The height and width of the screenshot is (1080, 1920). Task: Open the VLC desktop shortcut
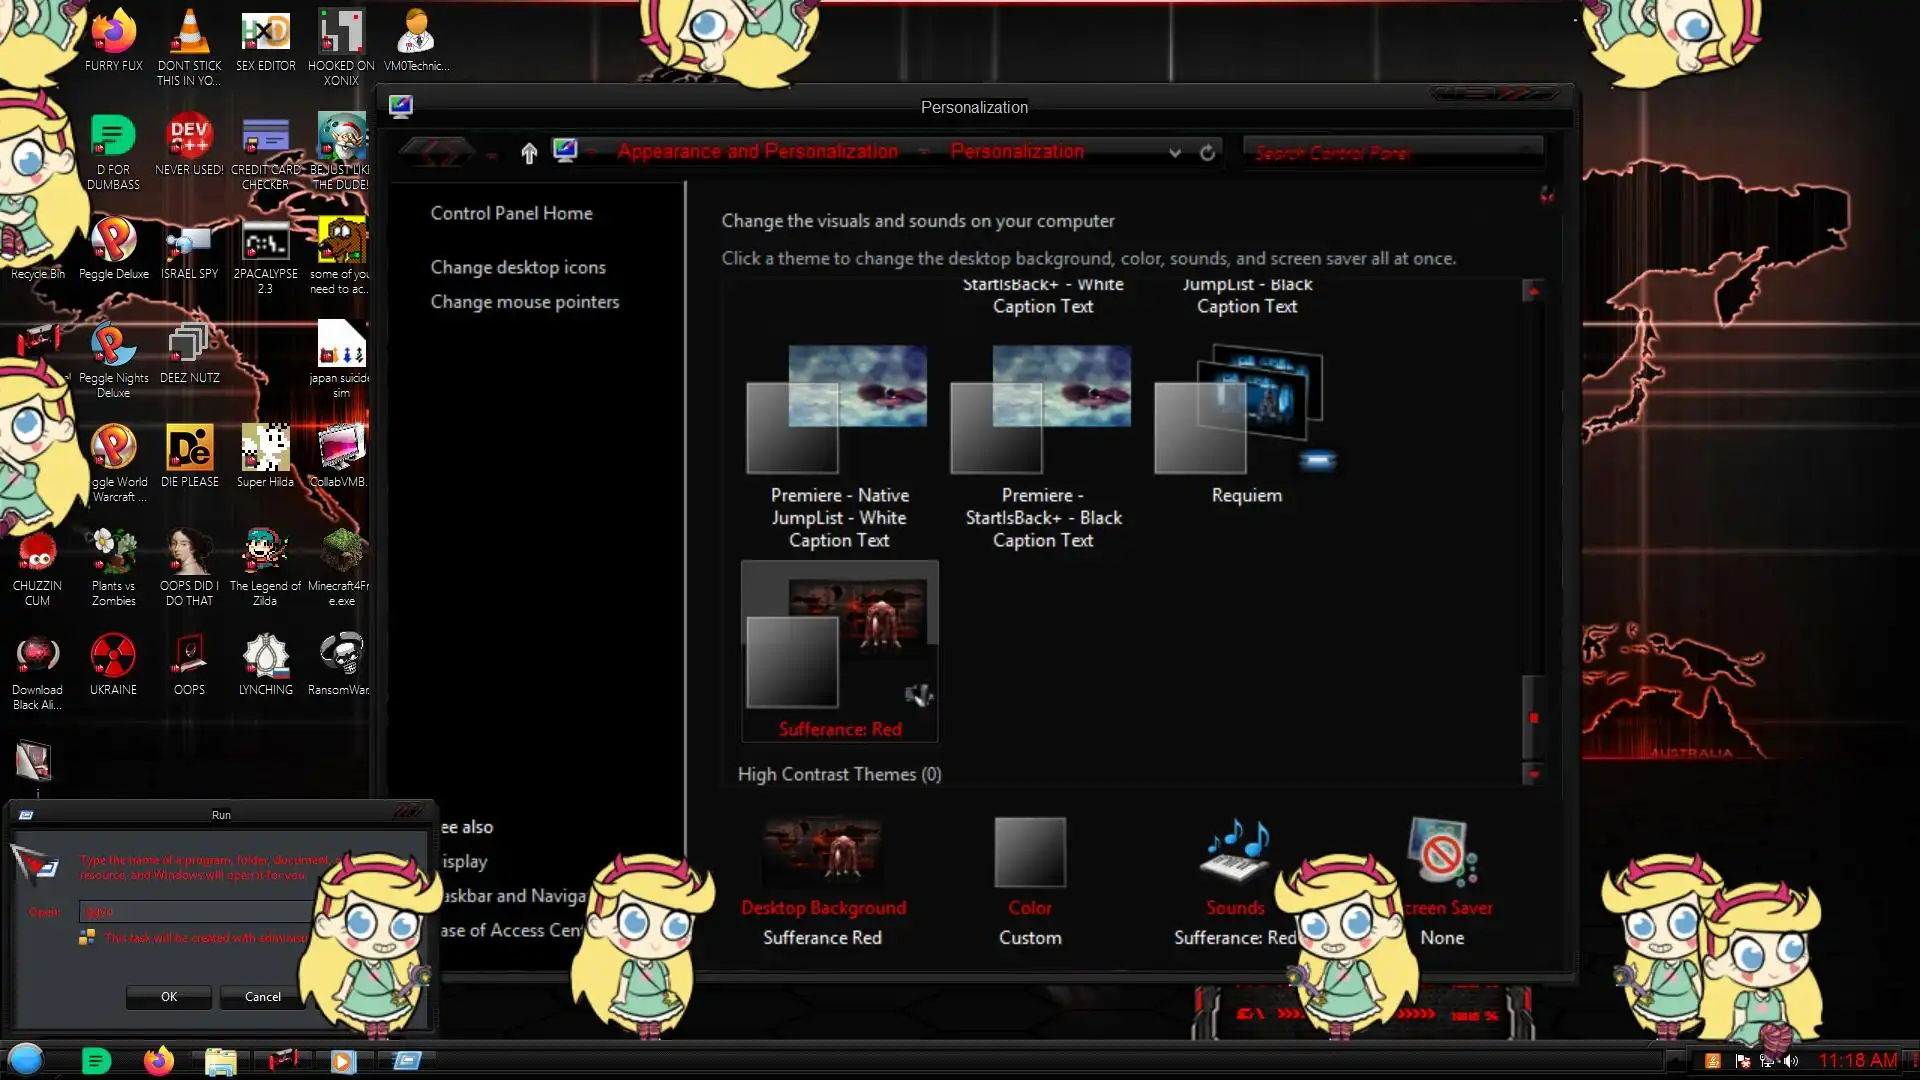(x=189, y=35)
